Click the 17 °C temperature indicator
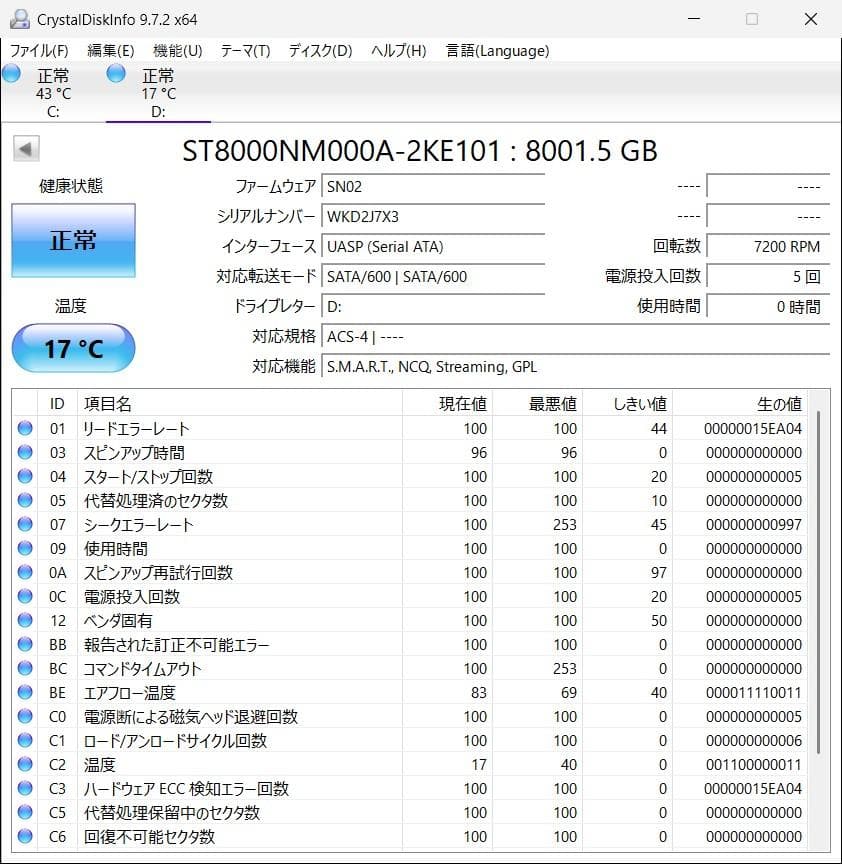The height and width of the screenshot is (864, 842). (x=72, y=348)
